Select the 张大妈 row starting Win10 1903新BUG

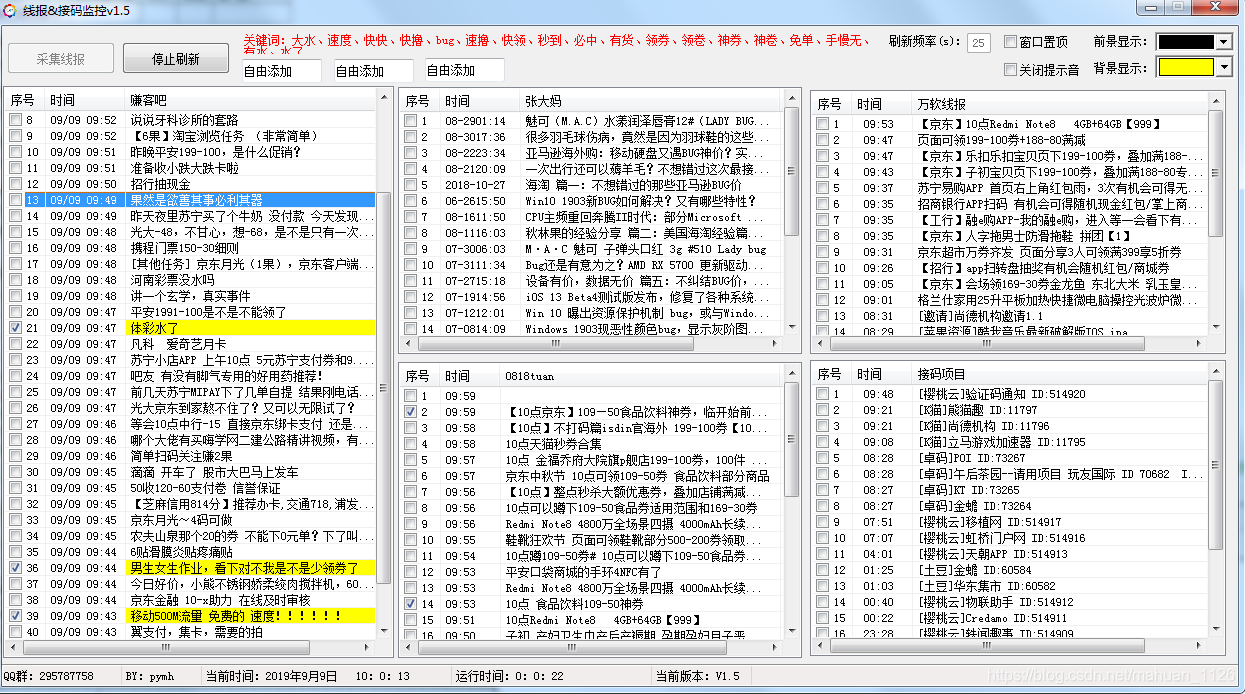click(592, 201)
